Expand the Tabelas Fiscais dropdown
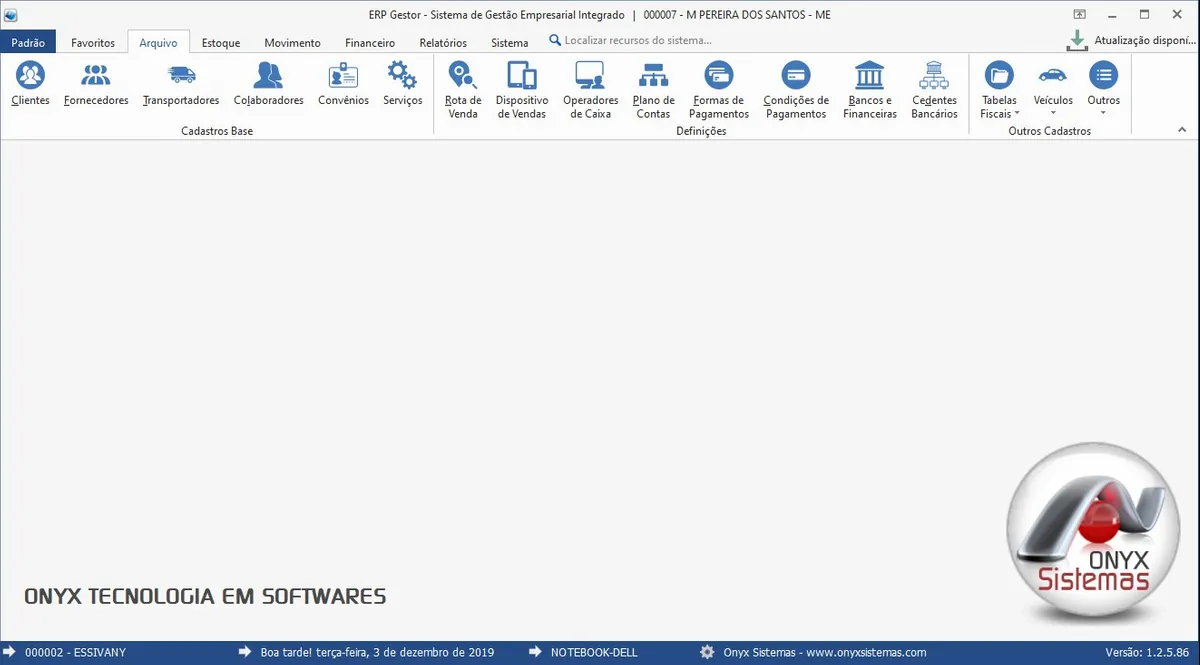Image resolution: width=1200 pixels, height=665 pixels. (x=999, y=89)
